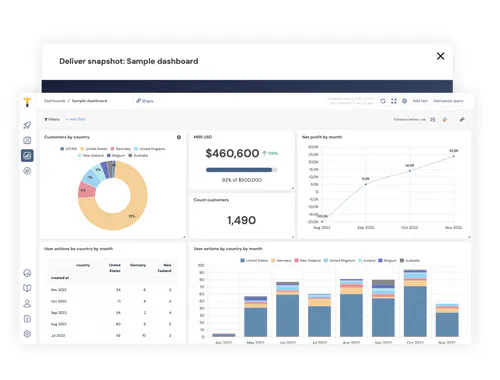500x380 pixels.
Task: Select the highlighted dashboards sidebar icon
Action: coord(27,155)
